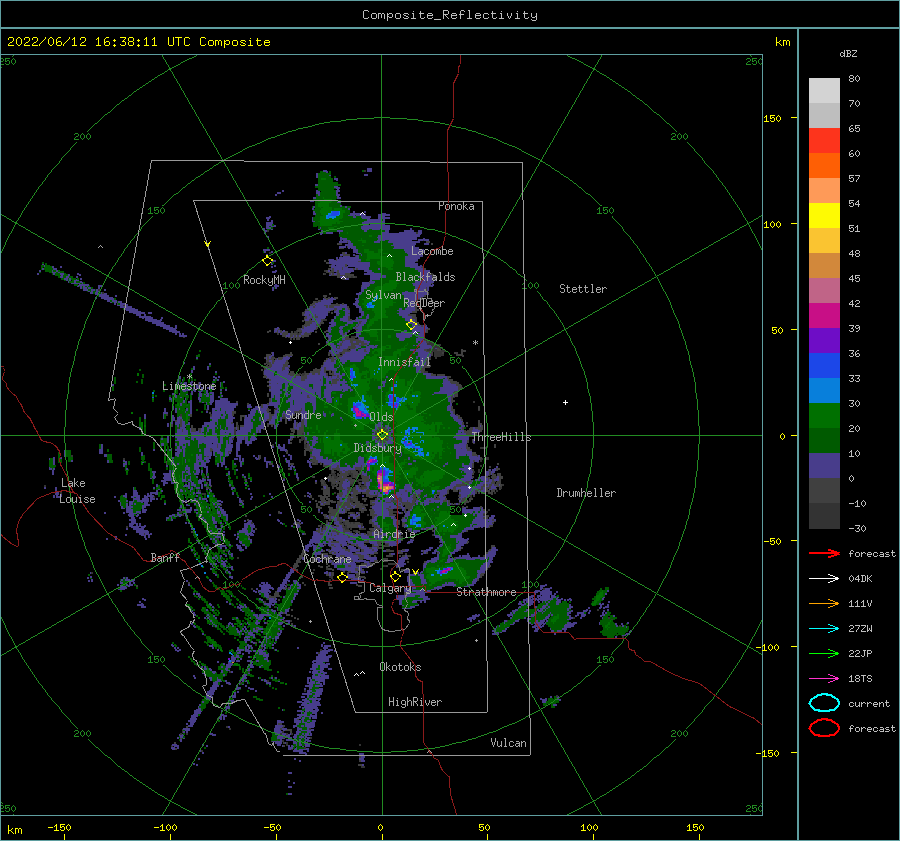
Task: Click the Blackfalds city label
Action: [x=425, y=277]
